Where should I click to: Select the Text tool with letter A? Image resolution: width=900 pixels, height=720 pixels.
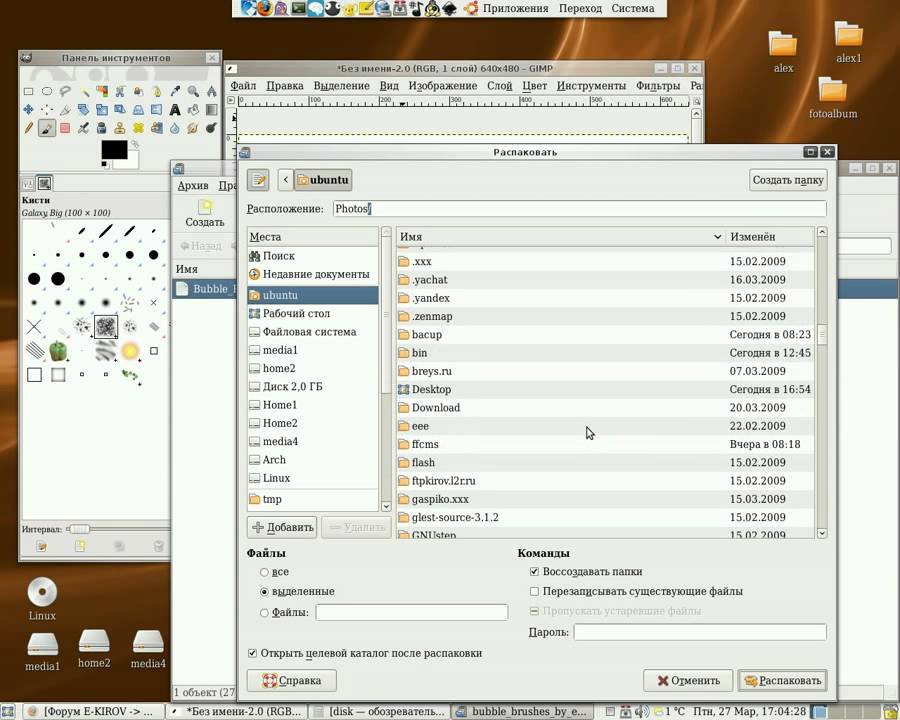click(175, 109)
